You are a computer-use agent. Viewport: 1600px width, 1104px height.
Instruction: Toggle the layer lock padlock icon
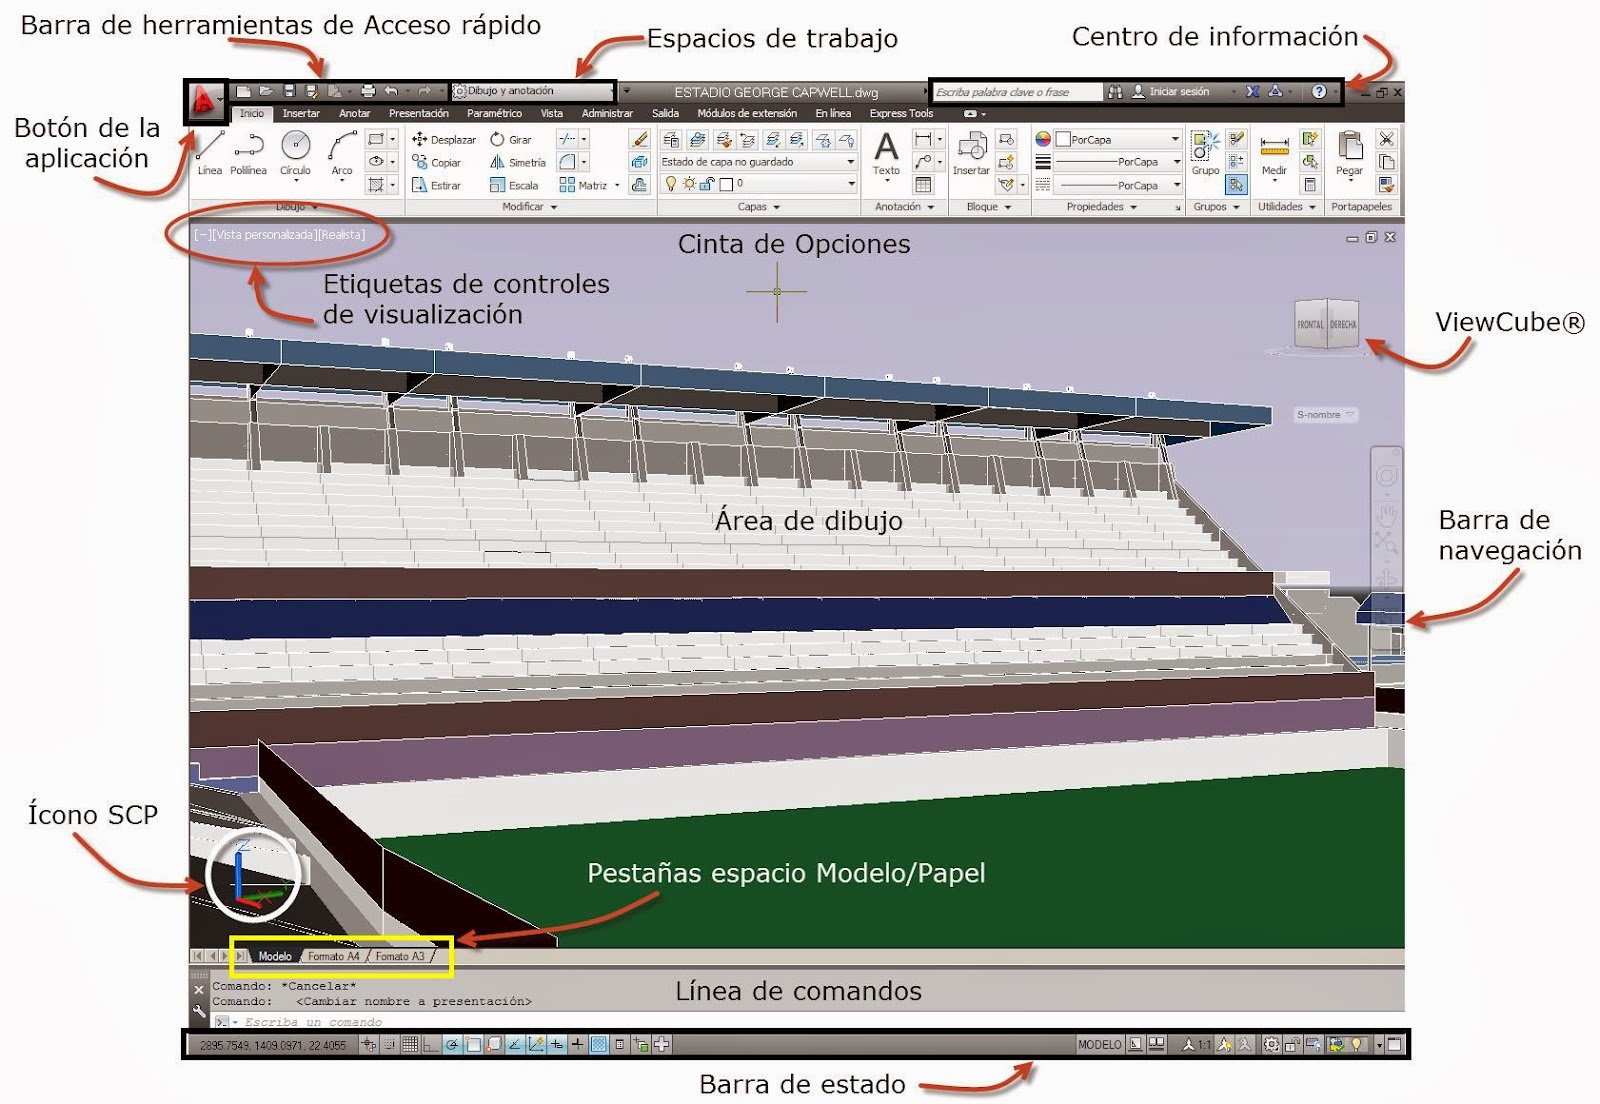[x=705, y=183]
